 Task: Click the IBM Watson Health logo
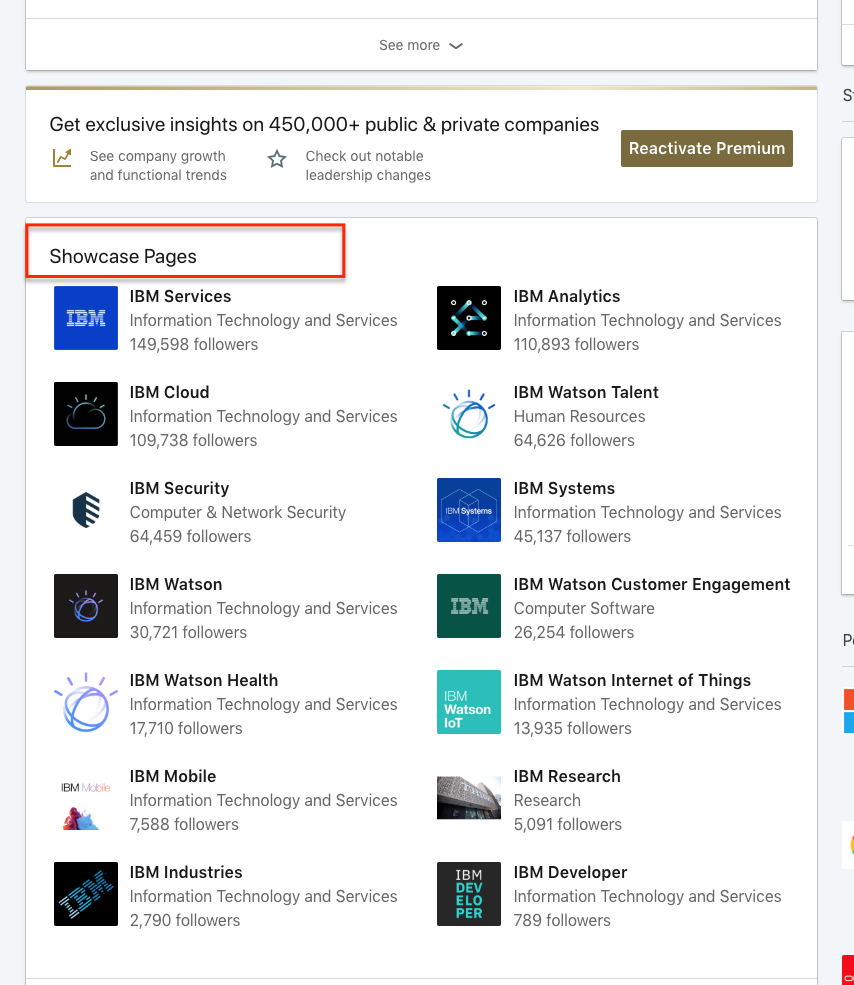click(85, 702)
